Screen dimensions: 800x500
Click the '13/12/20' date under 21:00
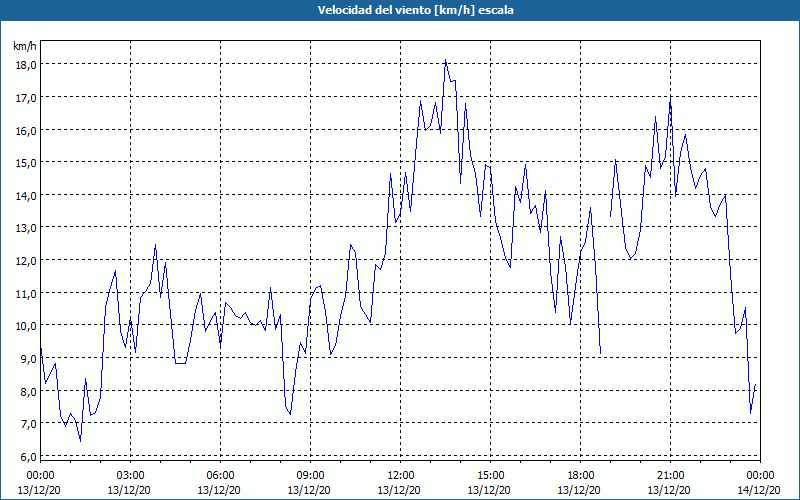[x=669, y=490]
